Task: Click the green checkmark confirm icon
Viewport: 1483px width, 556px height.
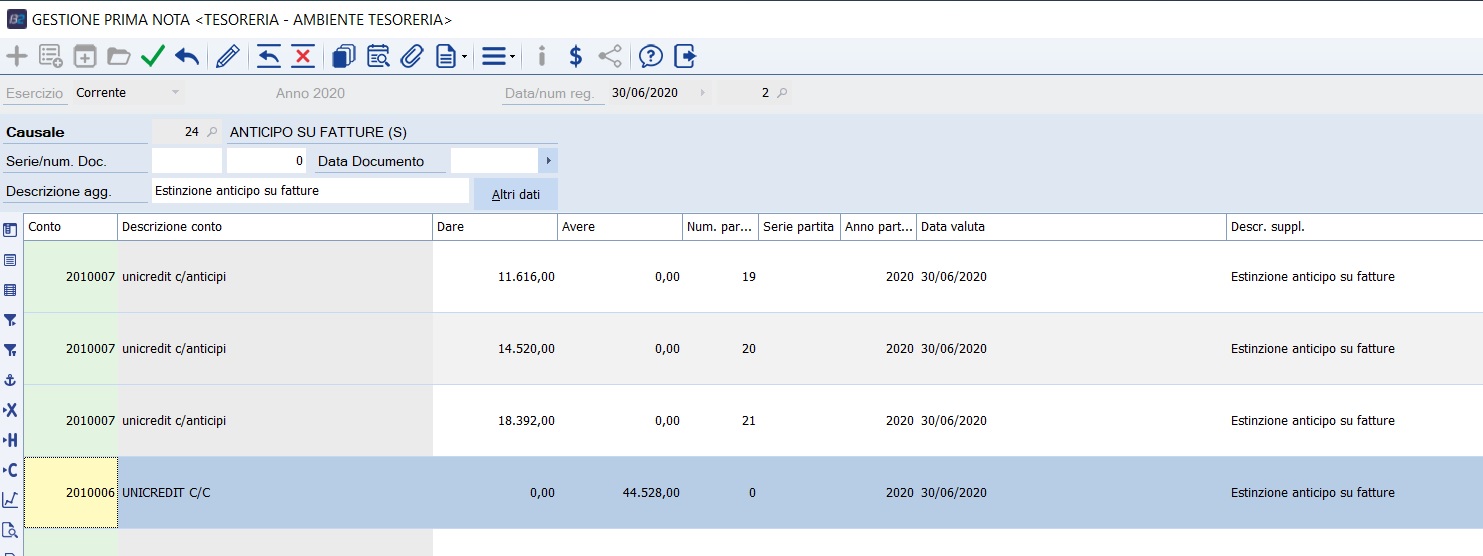Action: [153, 56]
